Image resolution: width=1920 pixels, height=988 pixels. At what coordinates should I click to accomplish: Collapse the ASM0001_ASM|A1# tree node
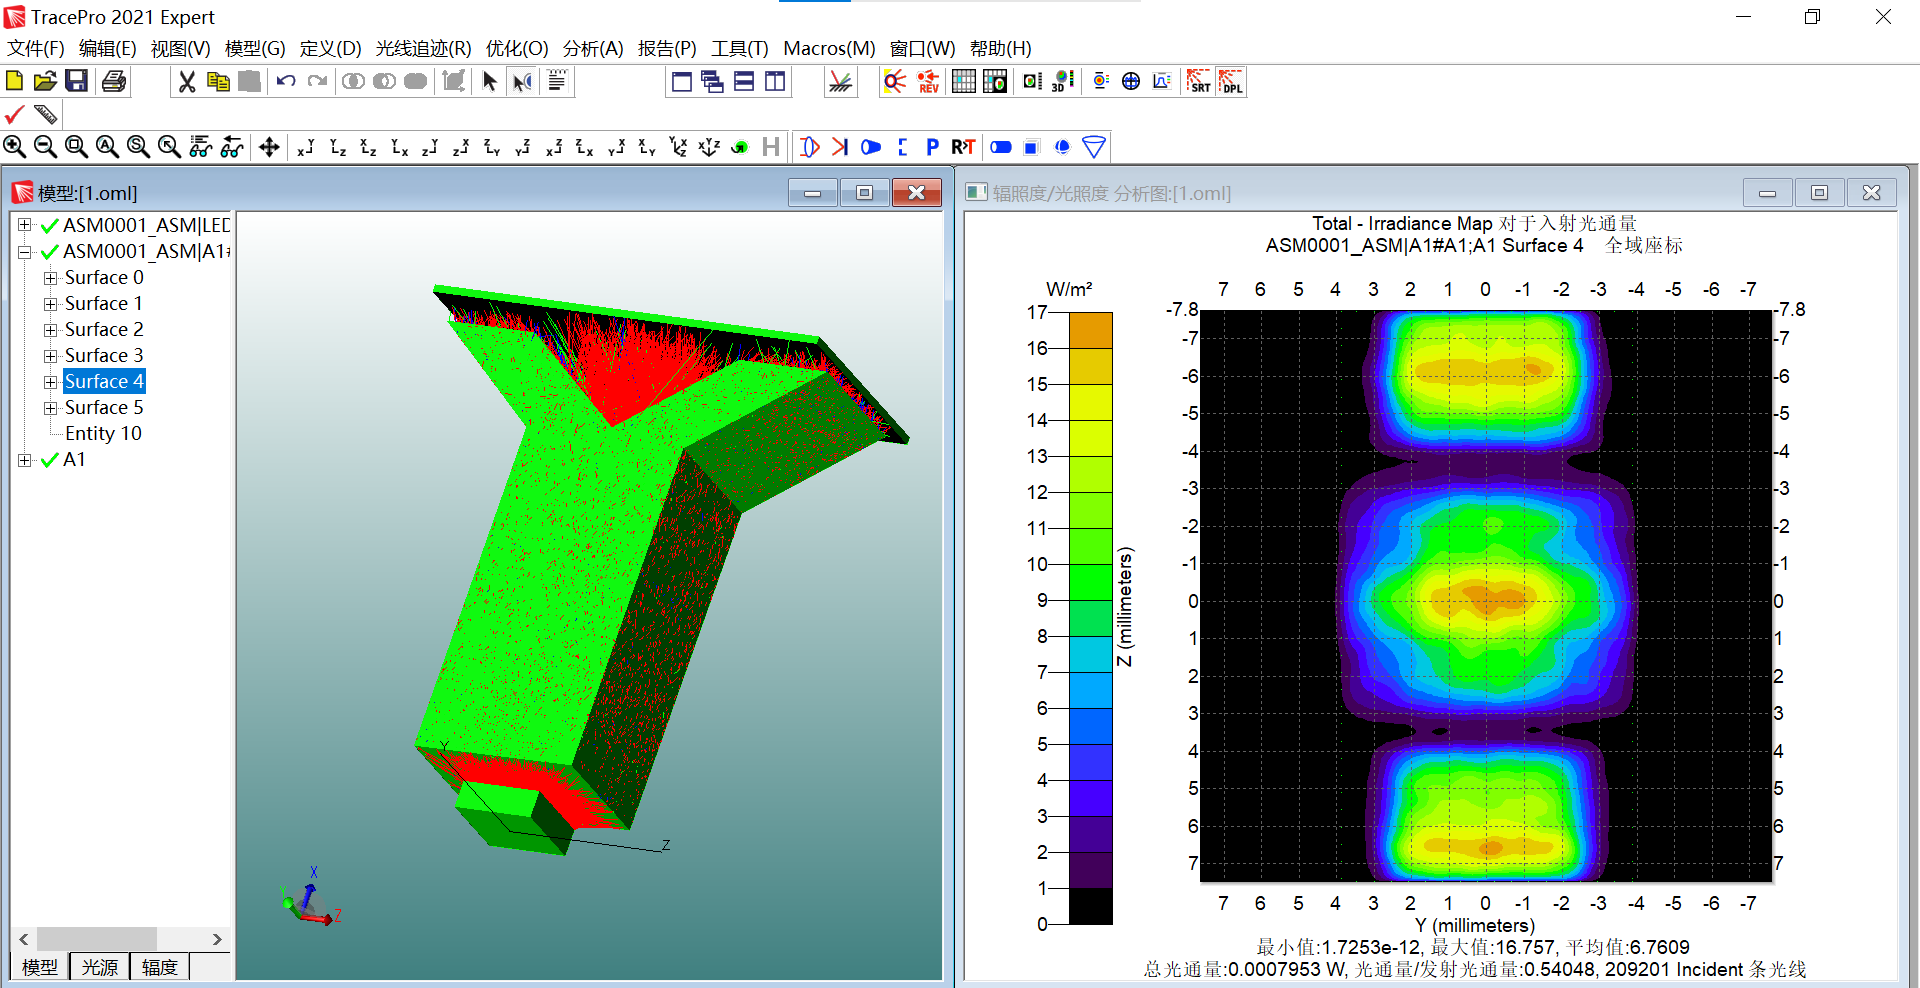pos(25,251)
